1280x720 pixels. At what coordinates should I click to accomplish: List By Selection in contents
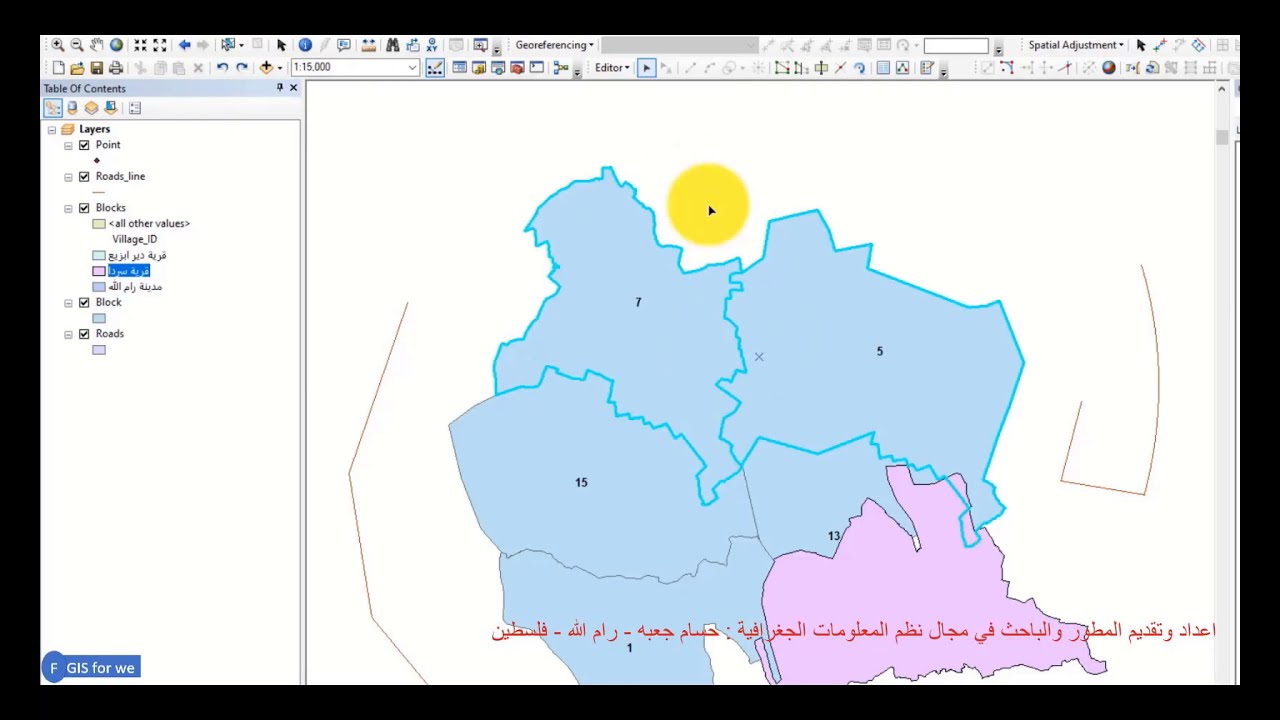(110, 108)
